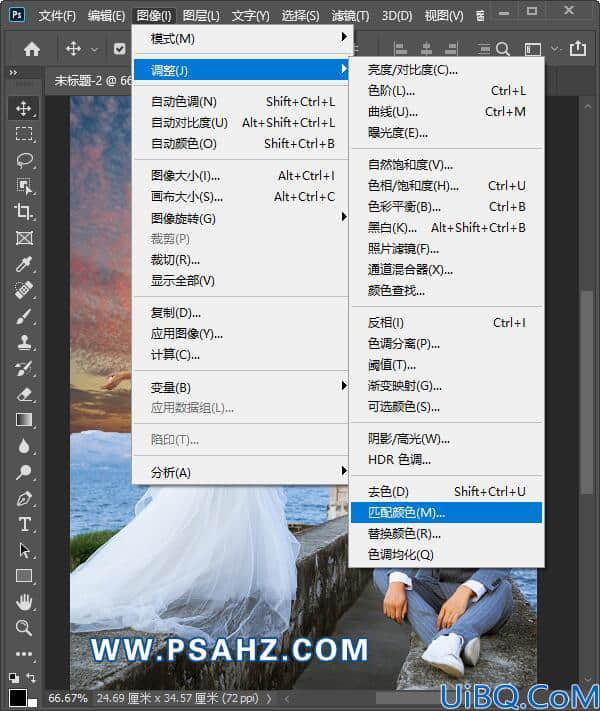
Task: Select the Zoom tool in toolbox
Action: click(x=24, y=628)
